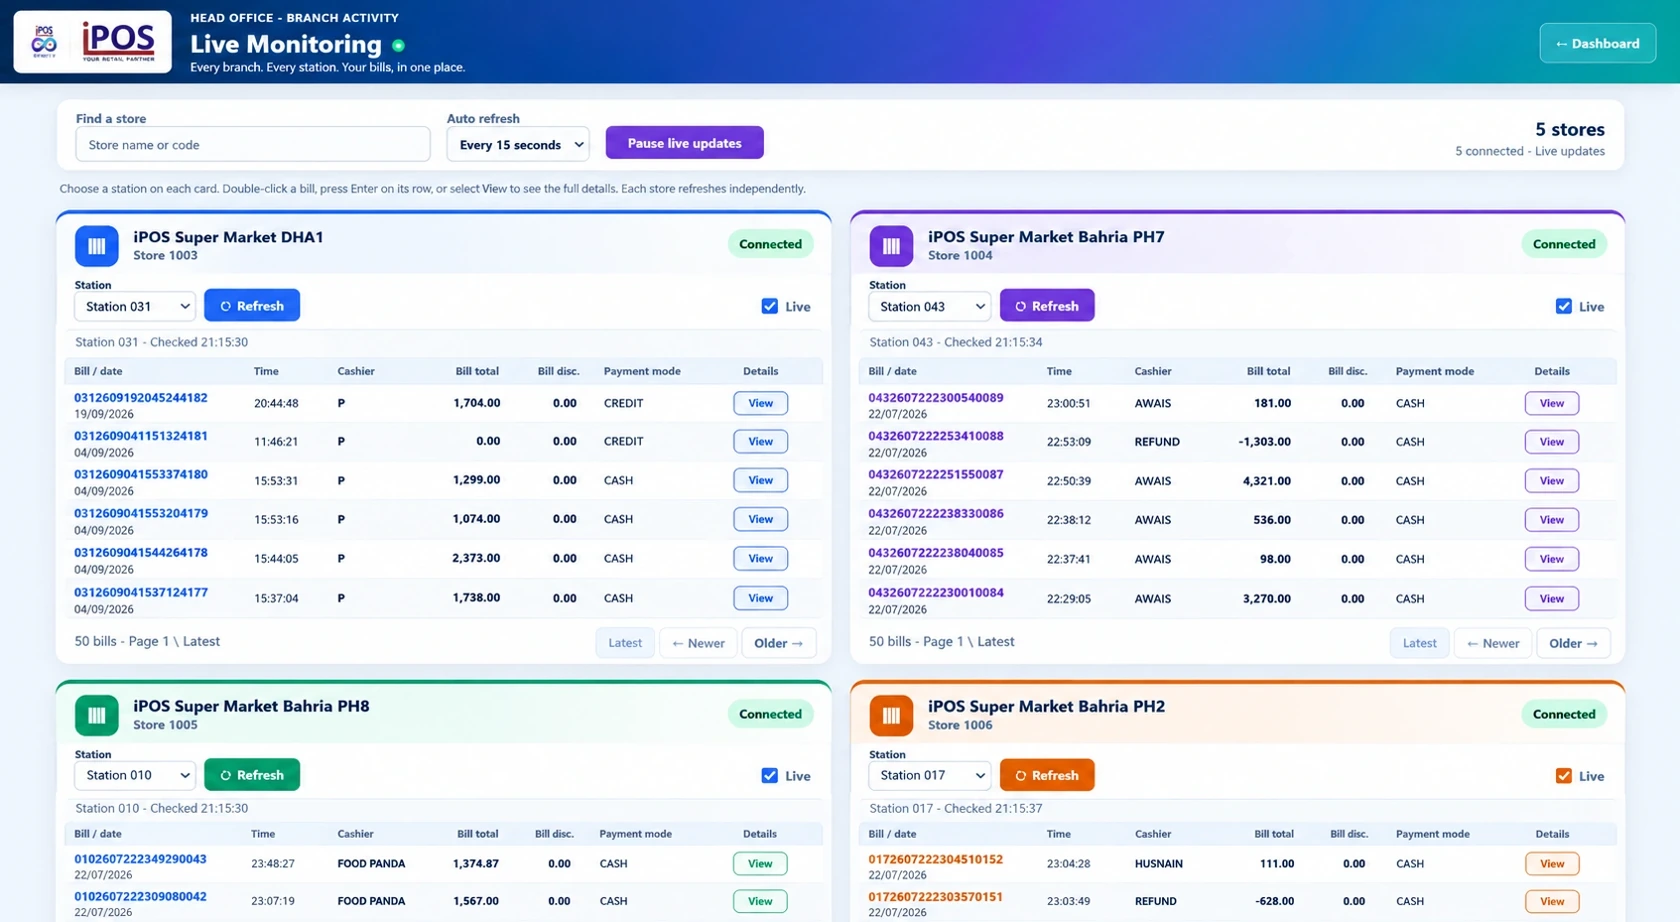
Task: View bill 0432607222300540089 details
Action: pyautogui.click(x=1551, y=403)
